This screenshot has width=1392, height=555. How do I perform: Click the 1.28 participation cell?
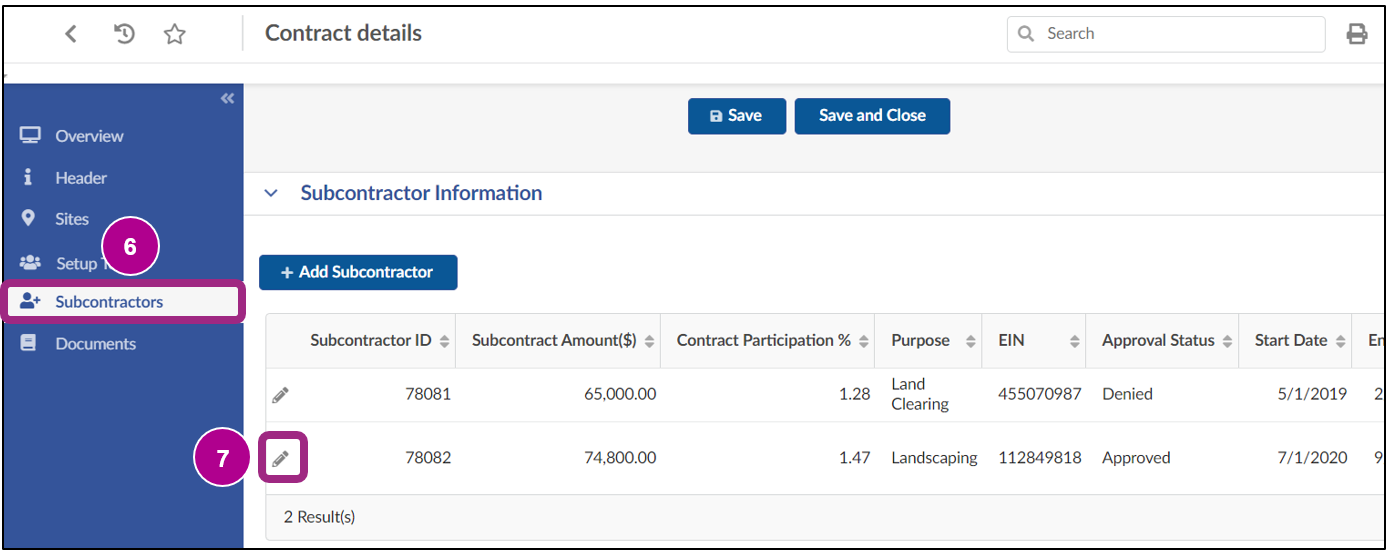pyautogui.click(x=856, y=394)
